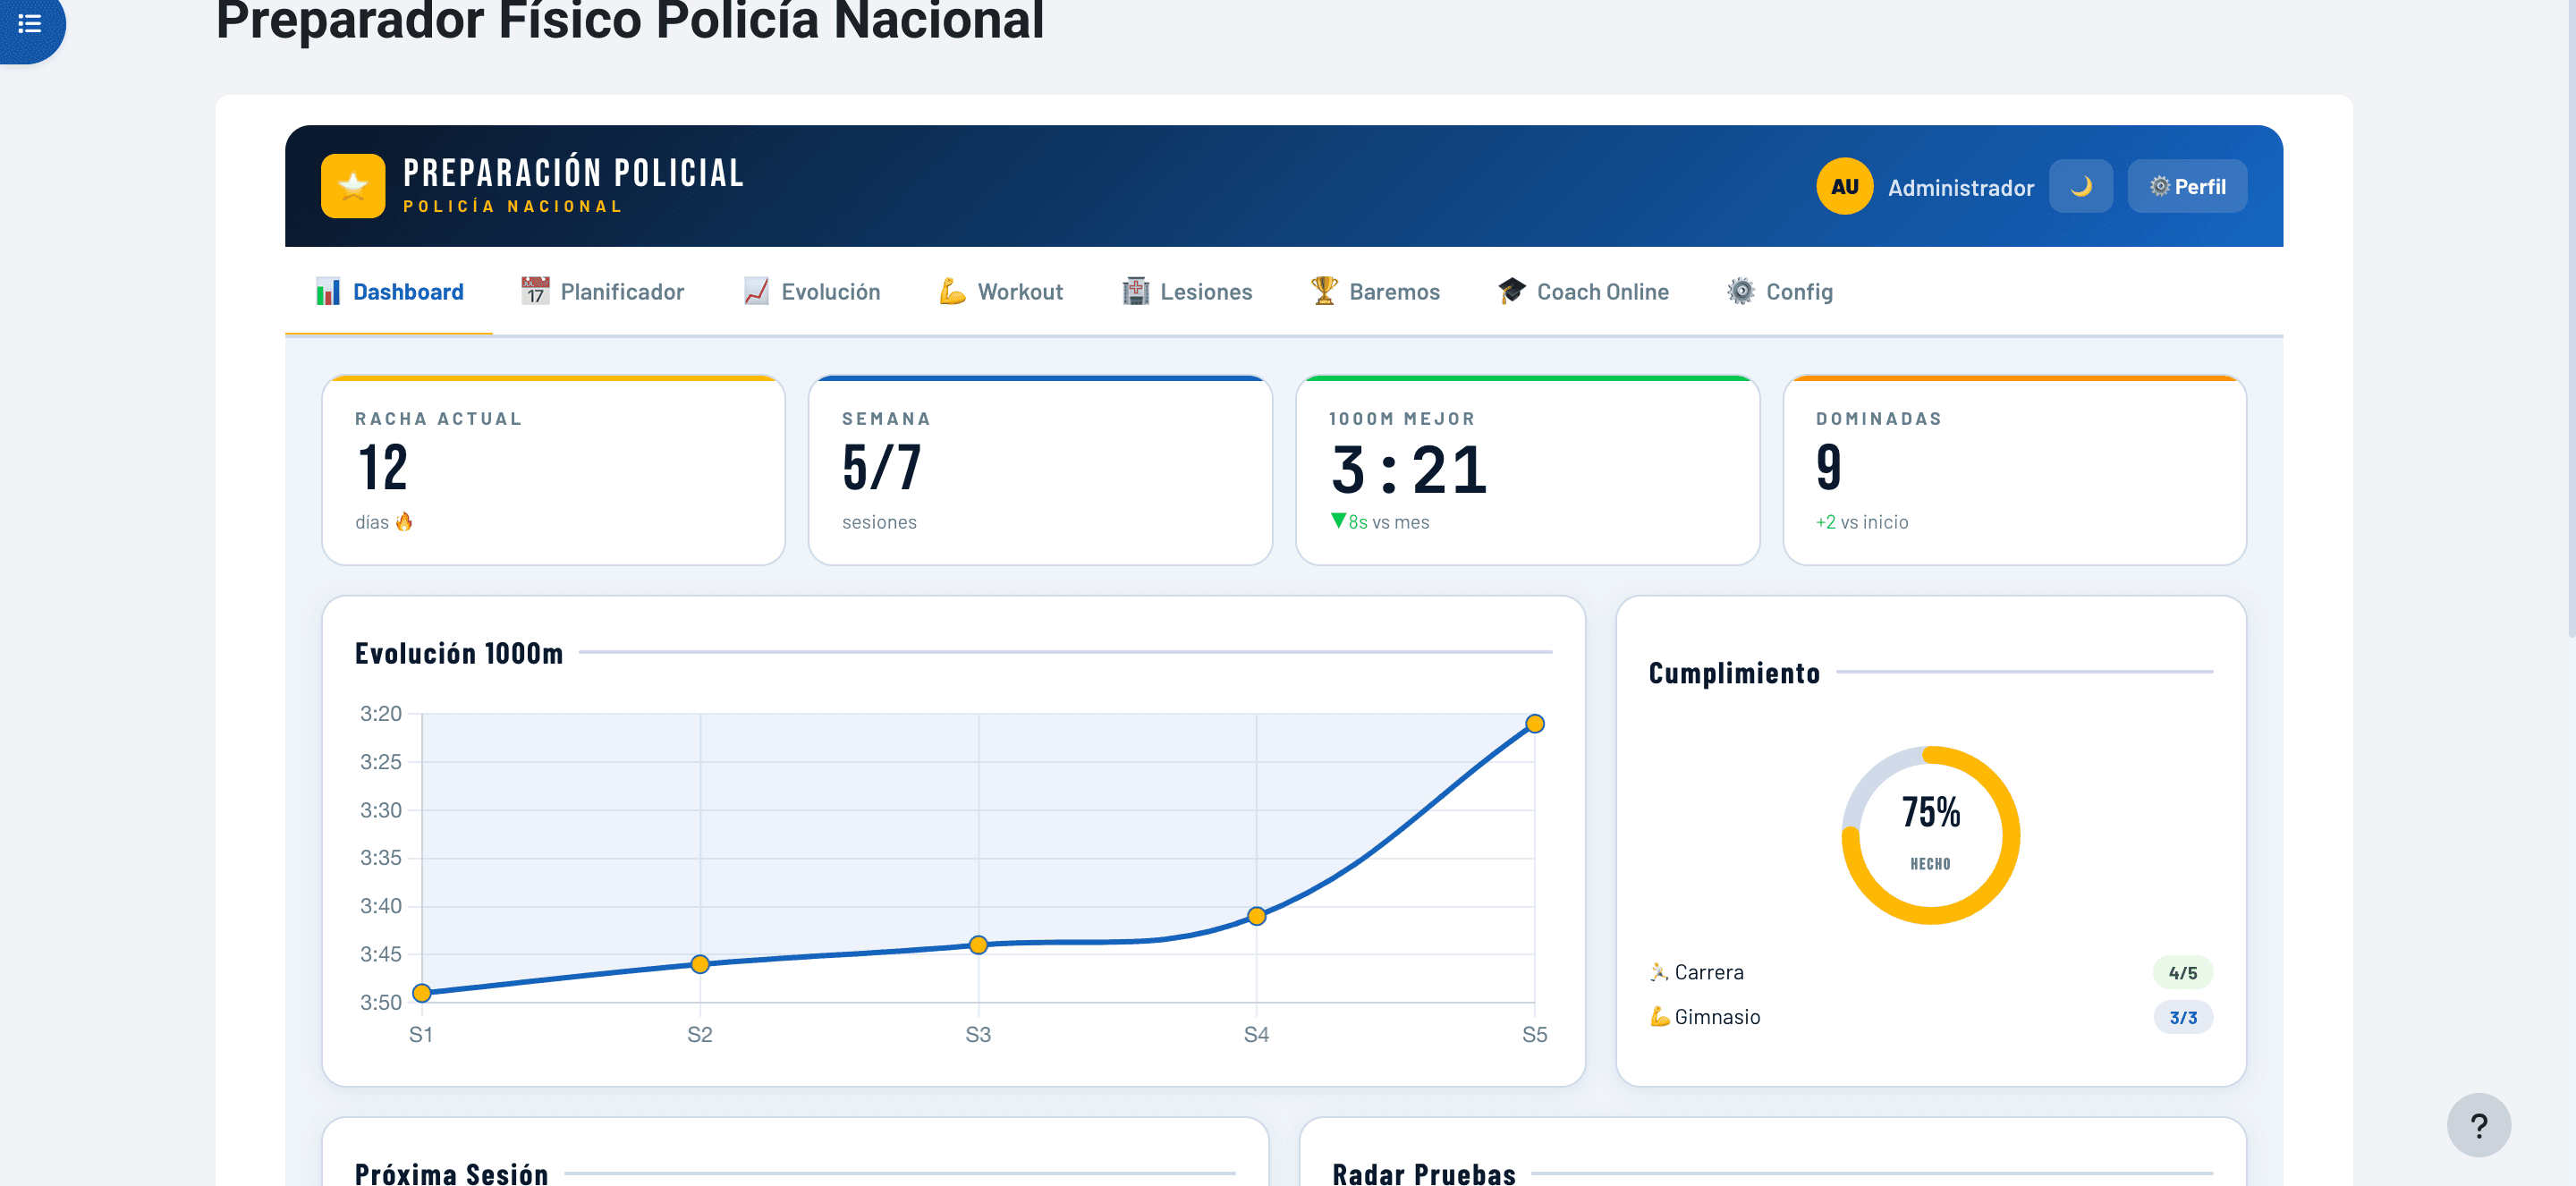Click the Racha Actual 12 days card

pos(553,470)
